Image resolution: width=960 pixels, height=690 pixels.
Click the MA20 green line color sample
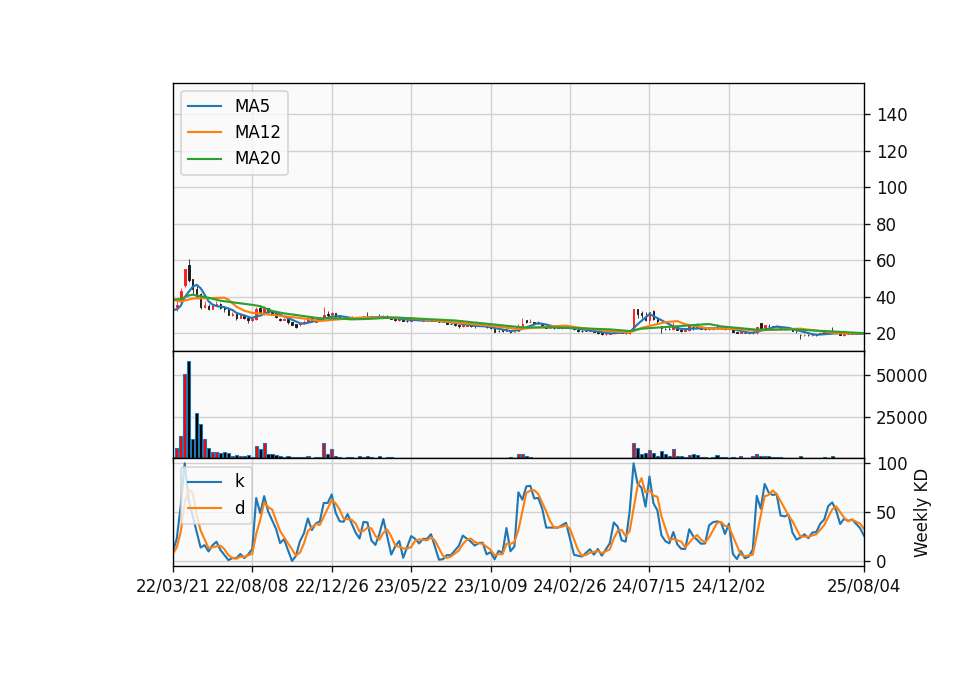tap(205, 159)
